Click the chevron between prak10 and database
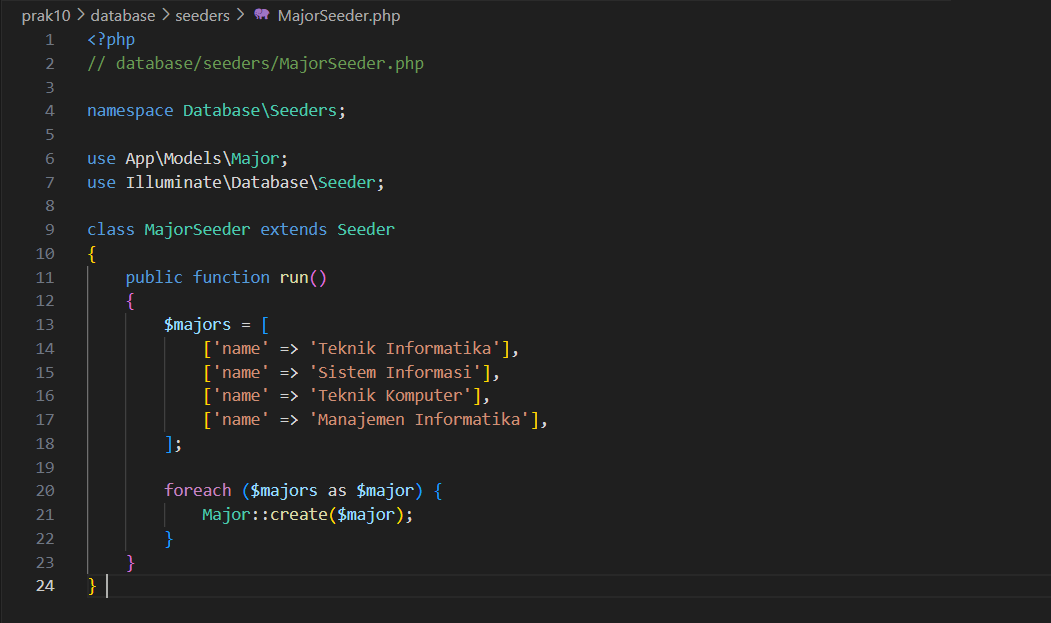 tap(80, 16)
